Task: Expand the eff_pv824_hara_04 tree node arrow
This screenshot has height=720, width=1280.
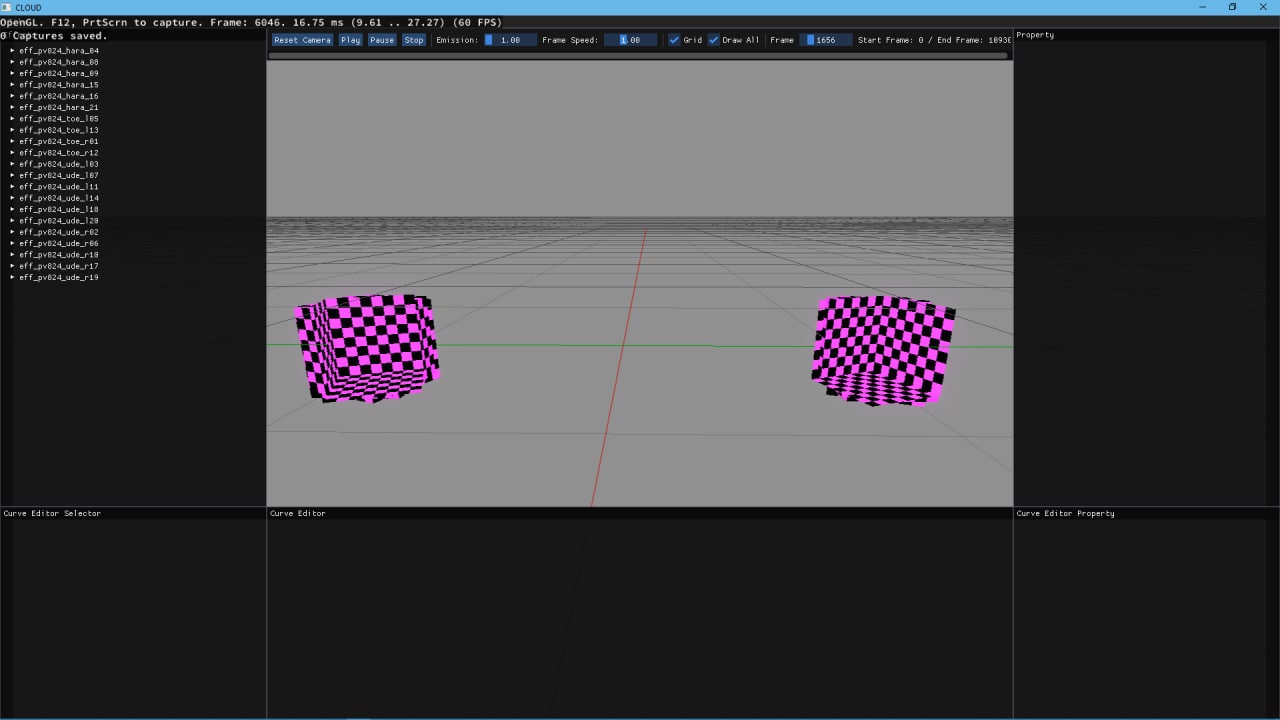Action: [x=12, y=50]
